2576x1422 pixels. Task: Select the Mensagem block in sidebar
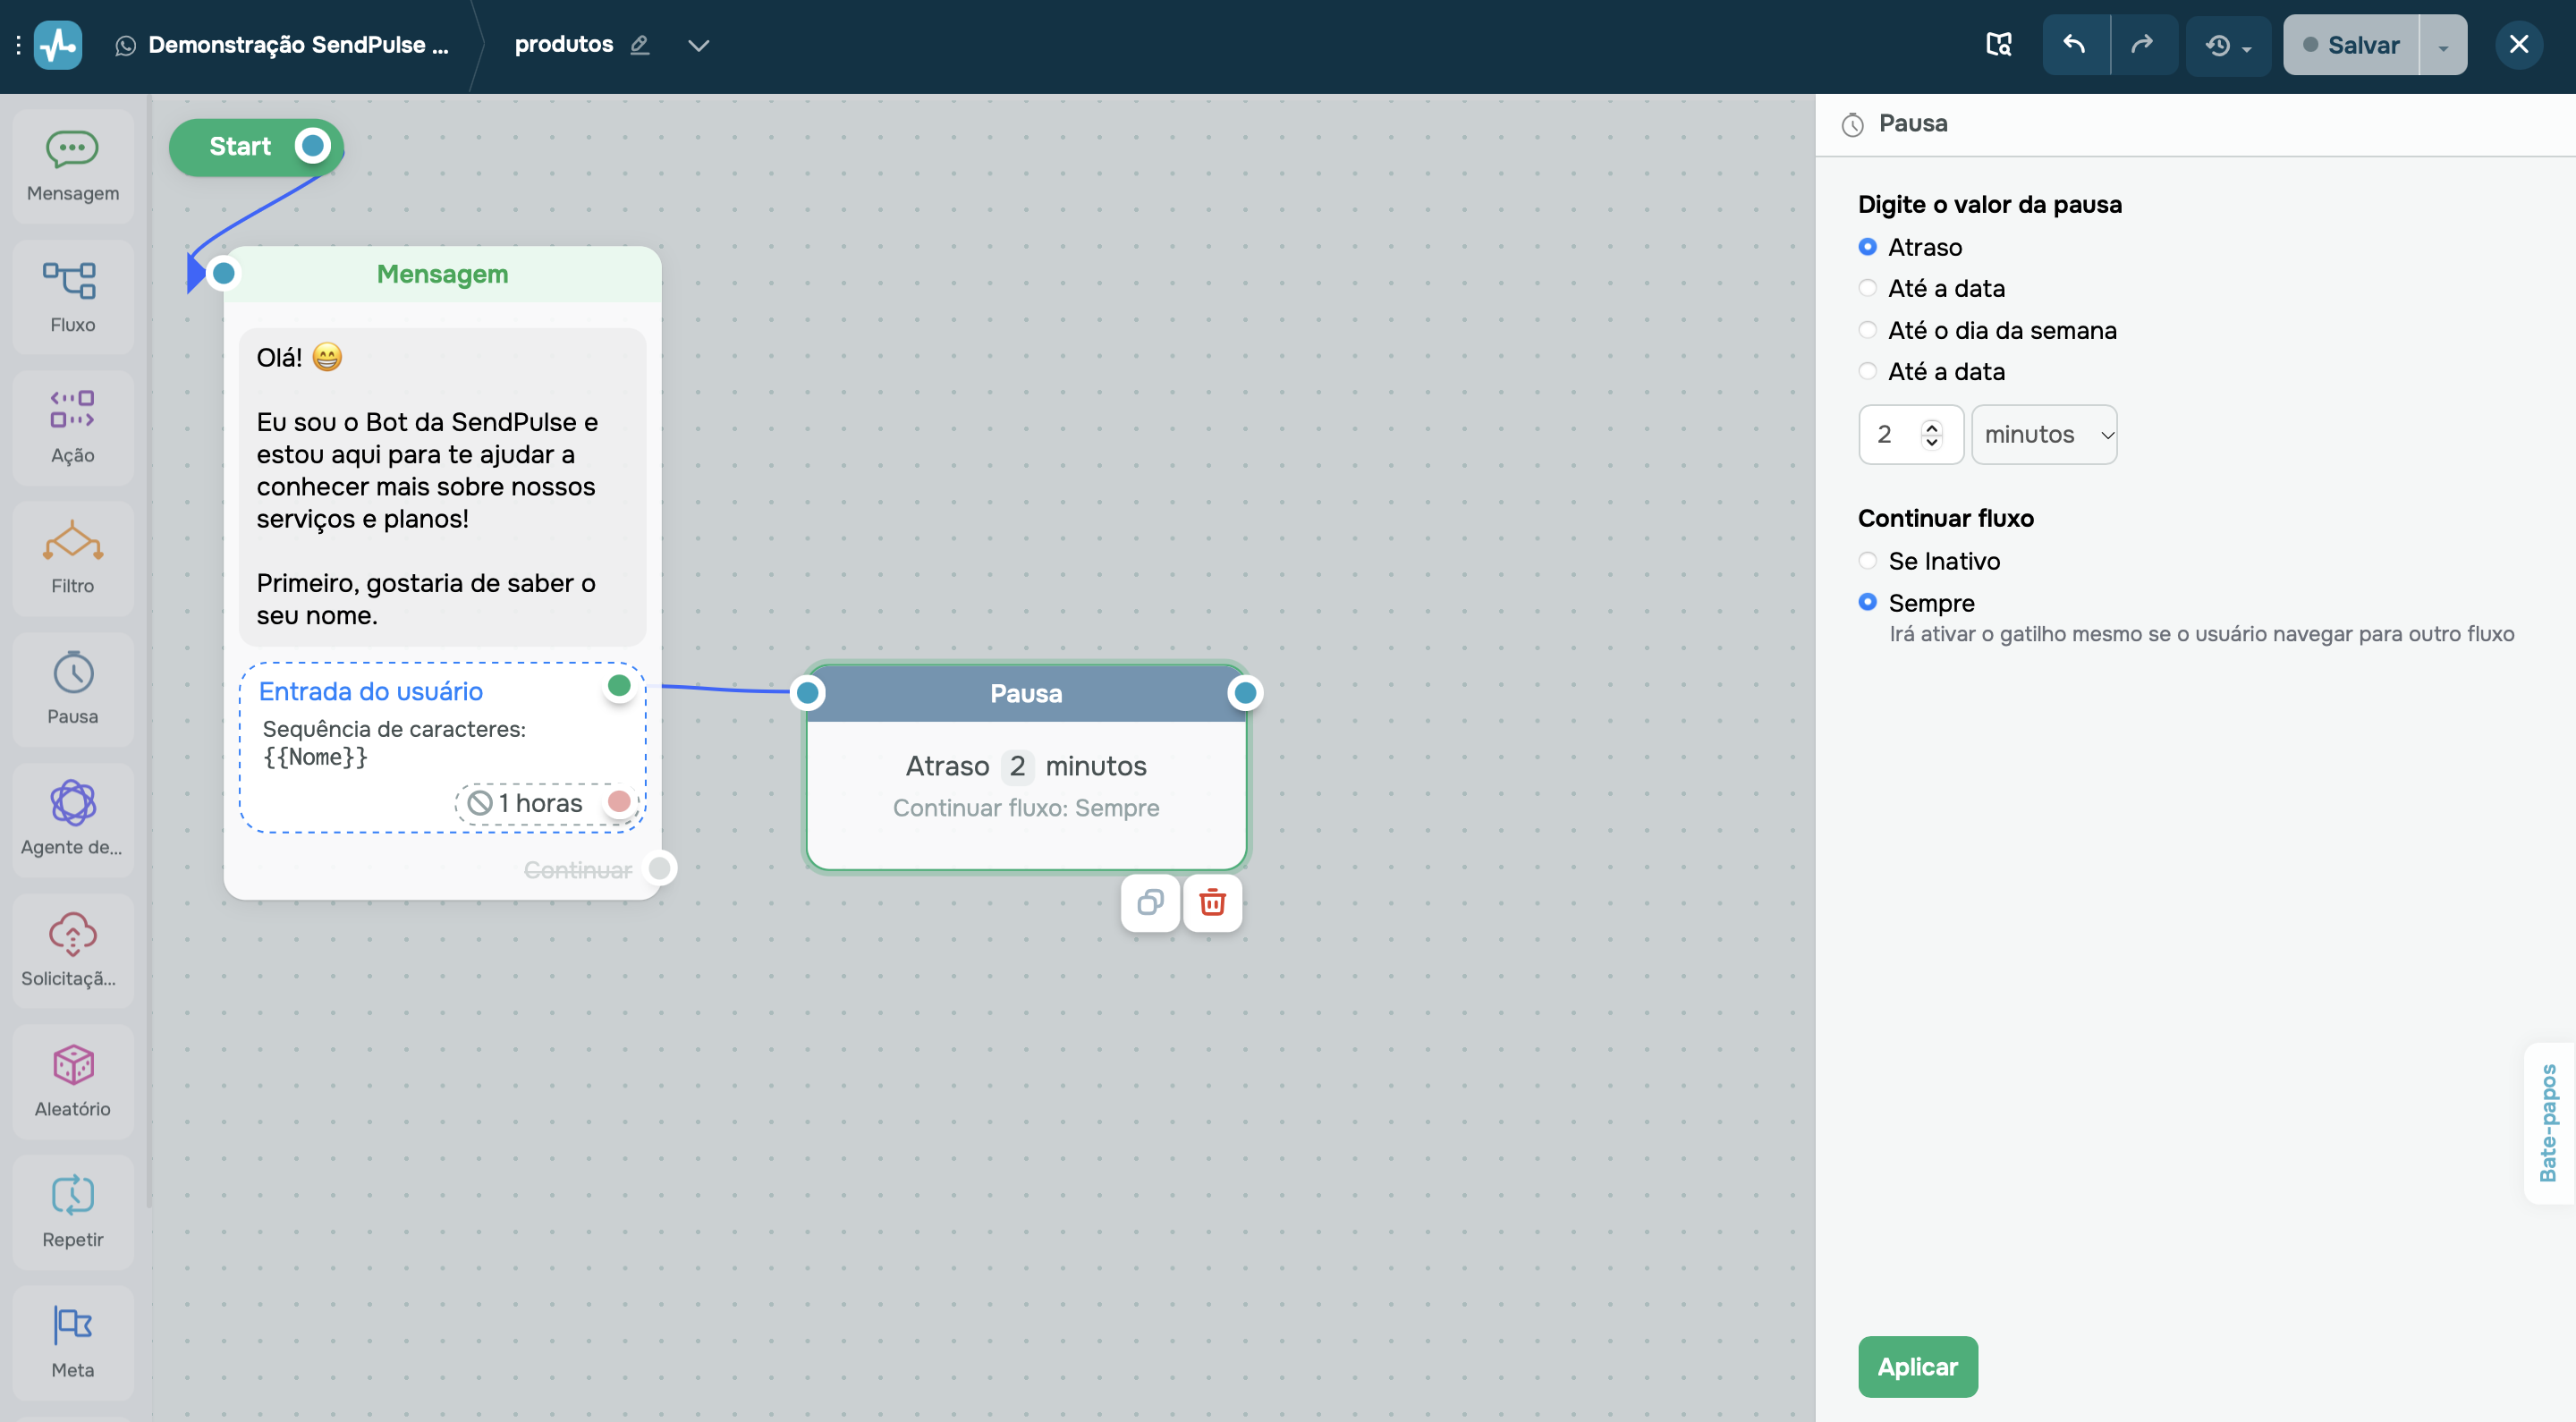point(73,166)
